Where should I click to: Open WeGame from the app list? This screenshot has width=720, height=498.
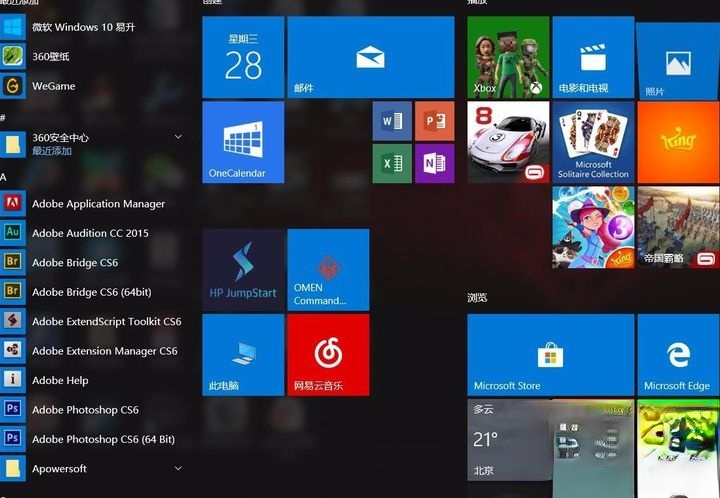(53, 86)
